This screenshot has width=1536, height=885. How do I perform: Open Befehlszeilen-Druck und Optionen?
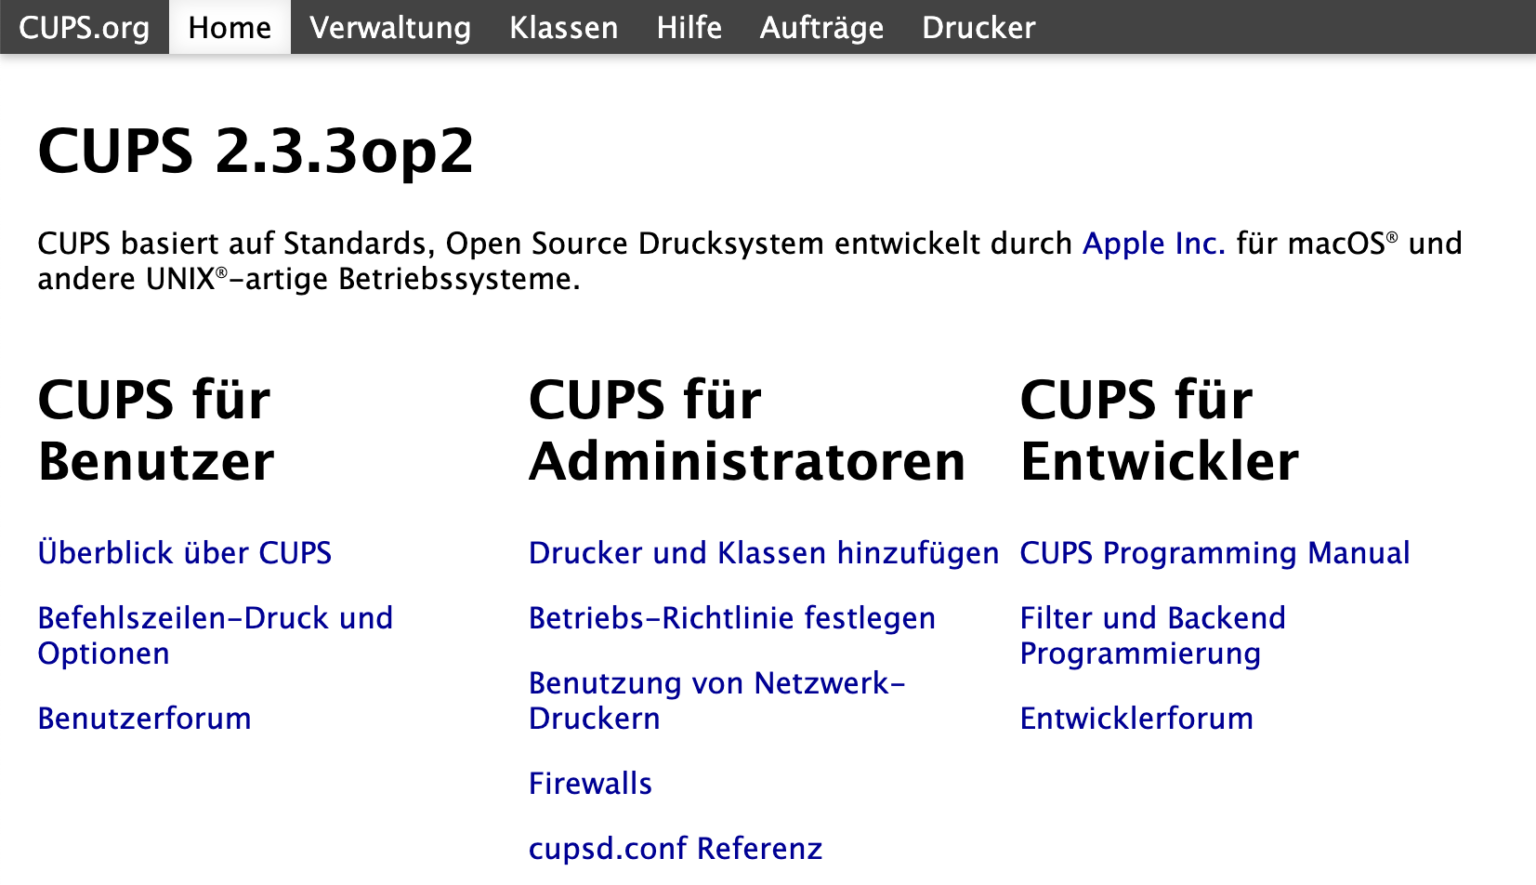215,635
